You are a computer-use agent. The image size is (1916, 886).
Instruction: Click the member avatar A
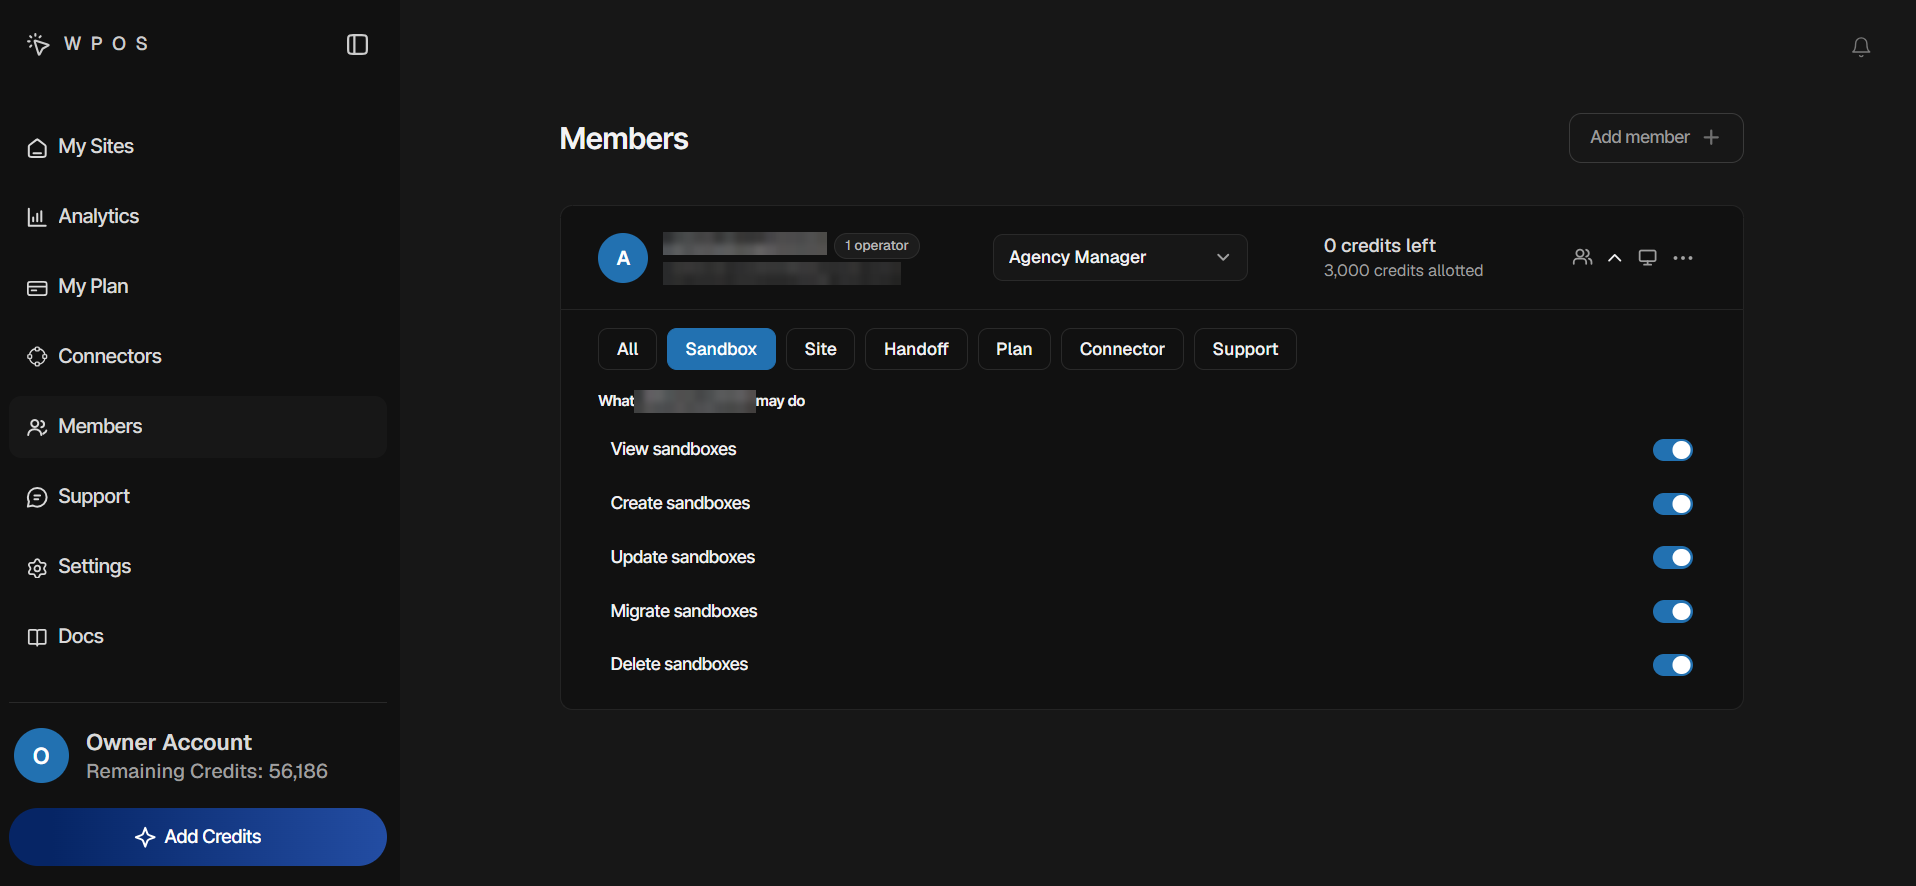tap(623, 258)
